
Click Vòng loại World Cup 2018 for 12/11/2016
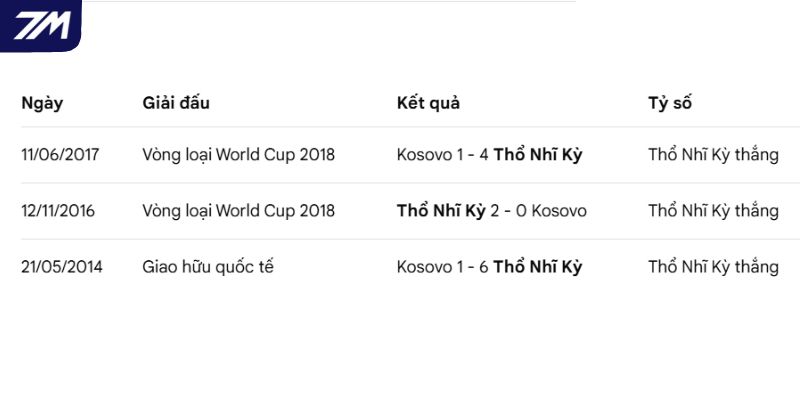click(239, 211)
